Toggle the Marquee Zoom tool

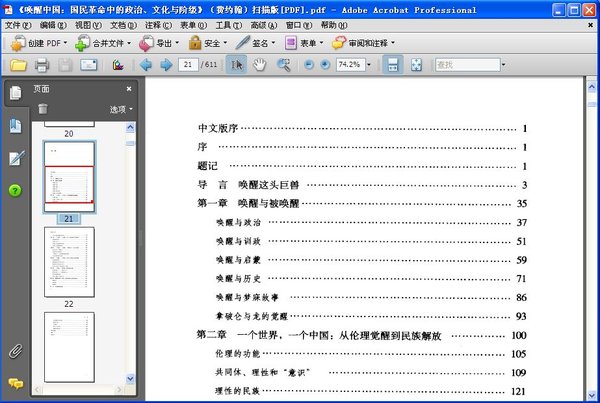click(x=283, y=65)
